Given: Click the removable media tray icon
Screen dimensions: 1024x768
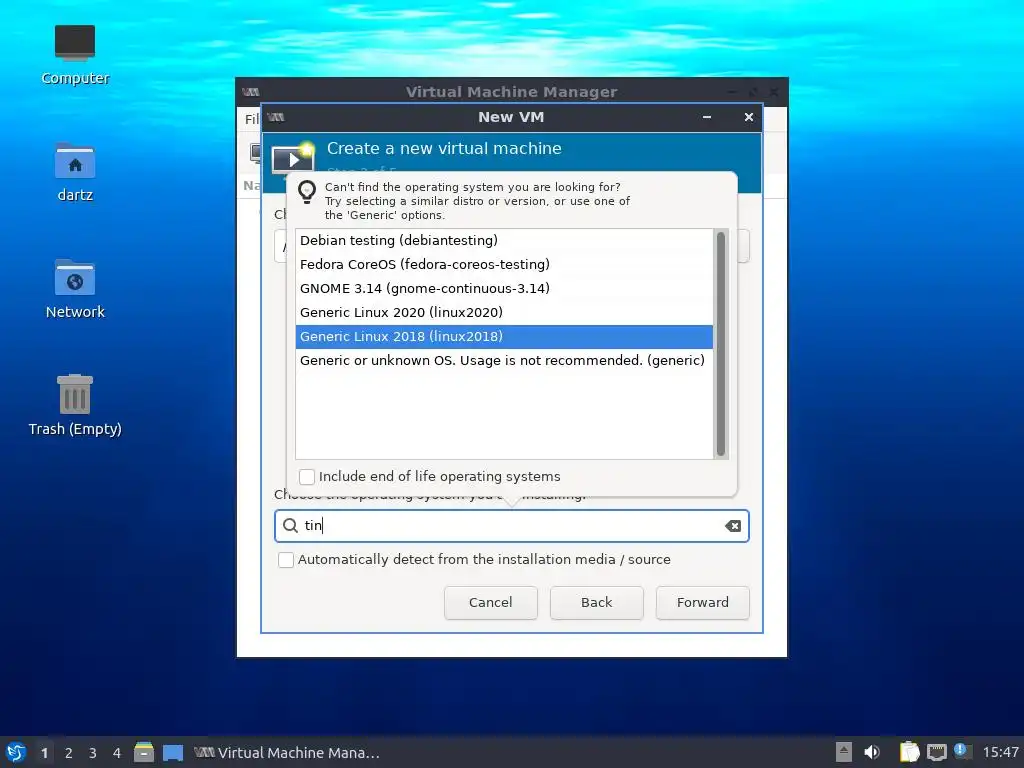Looking at the screenshot, I should point(844,752).
